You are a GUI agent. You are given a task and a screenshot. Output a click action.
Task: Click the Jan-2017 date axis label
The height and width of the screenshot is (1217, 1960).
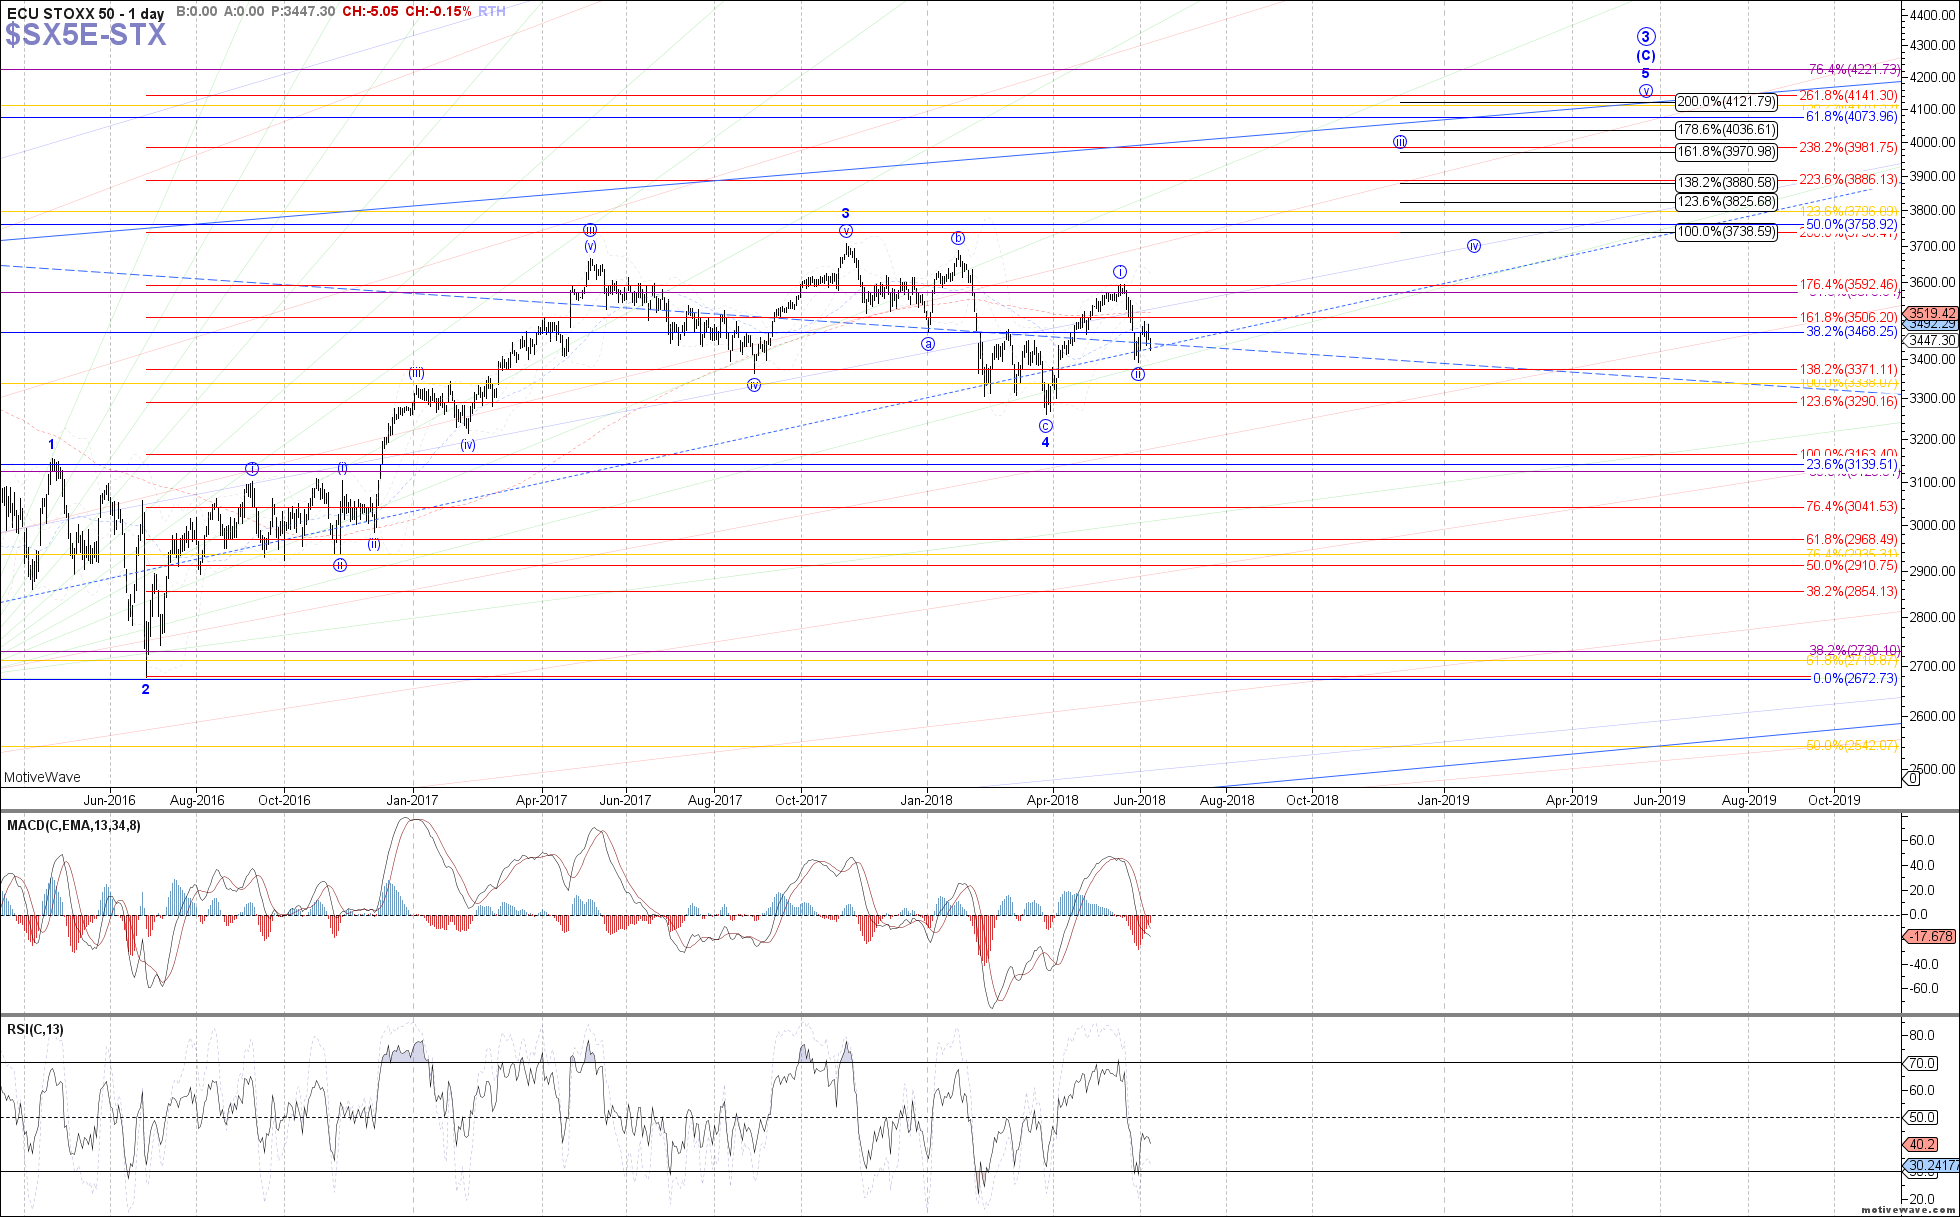(x=413, y=800)
